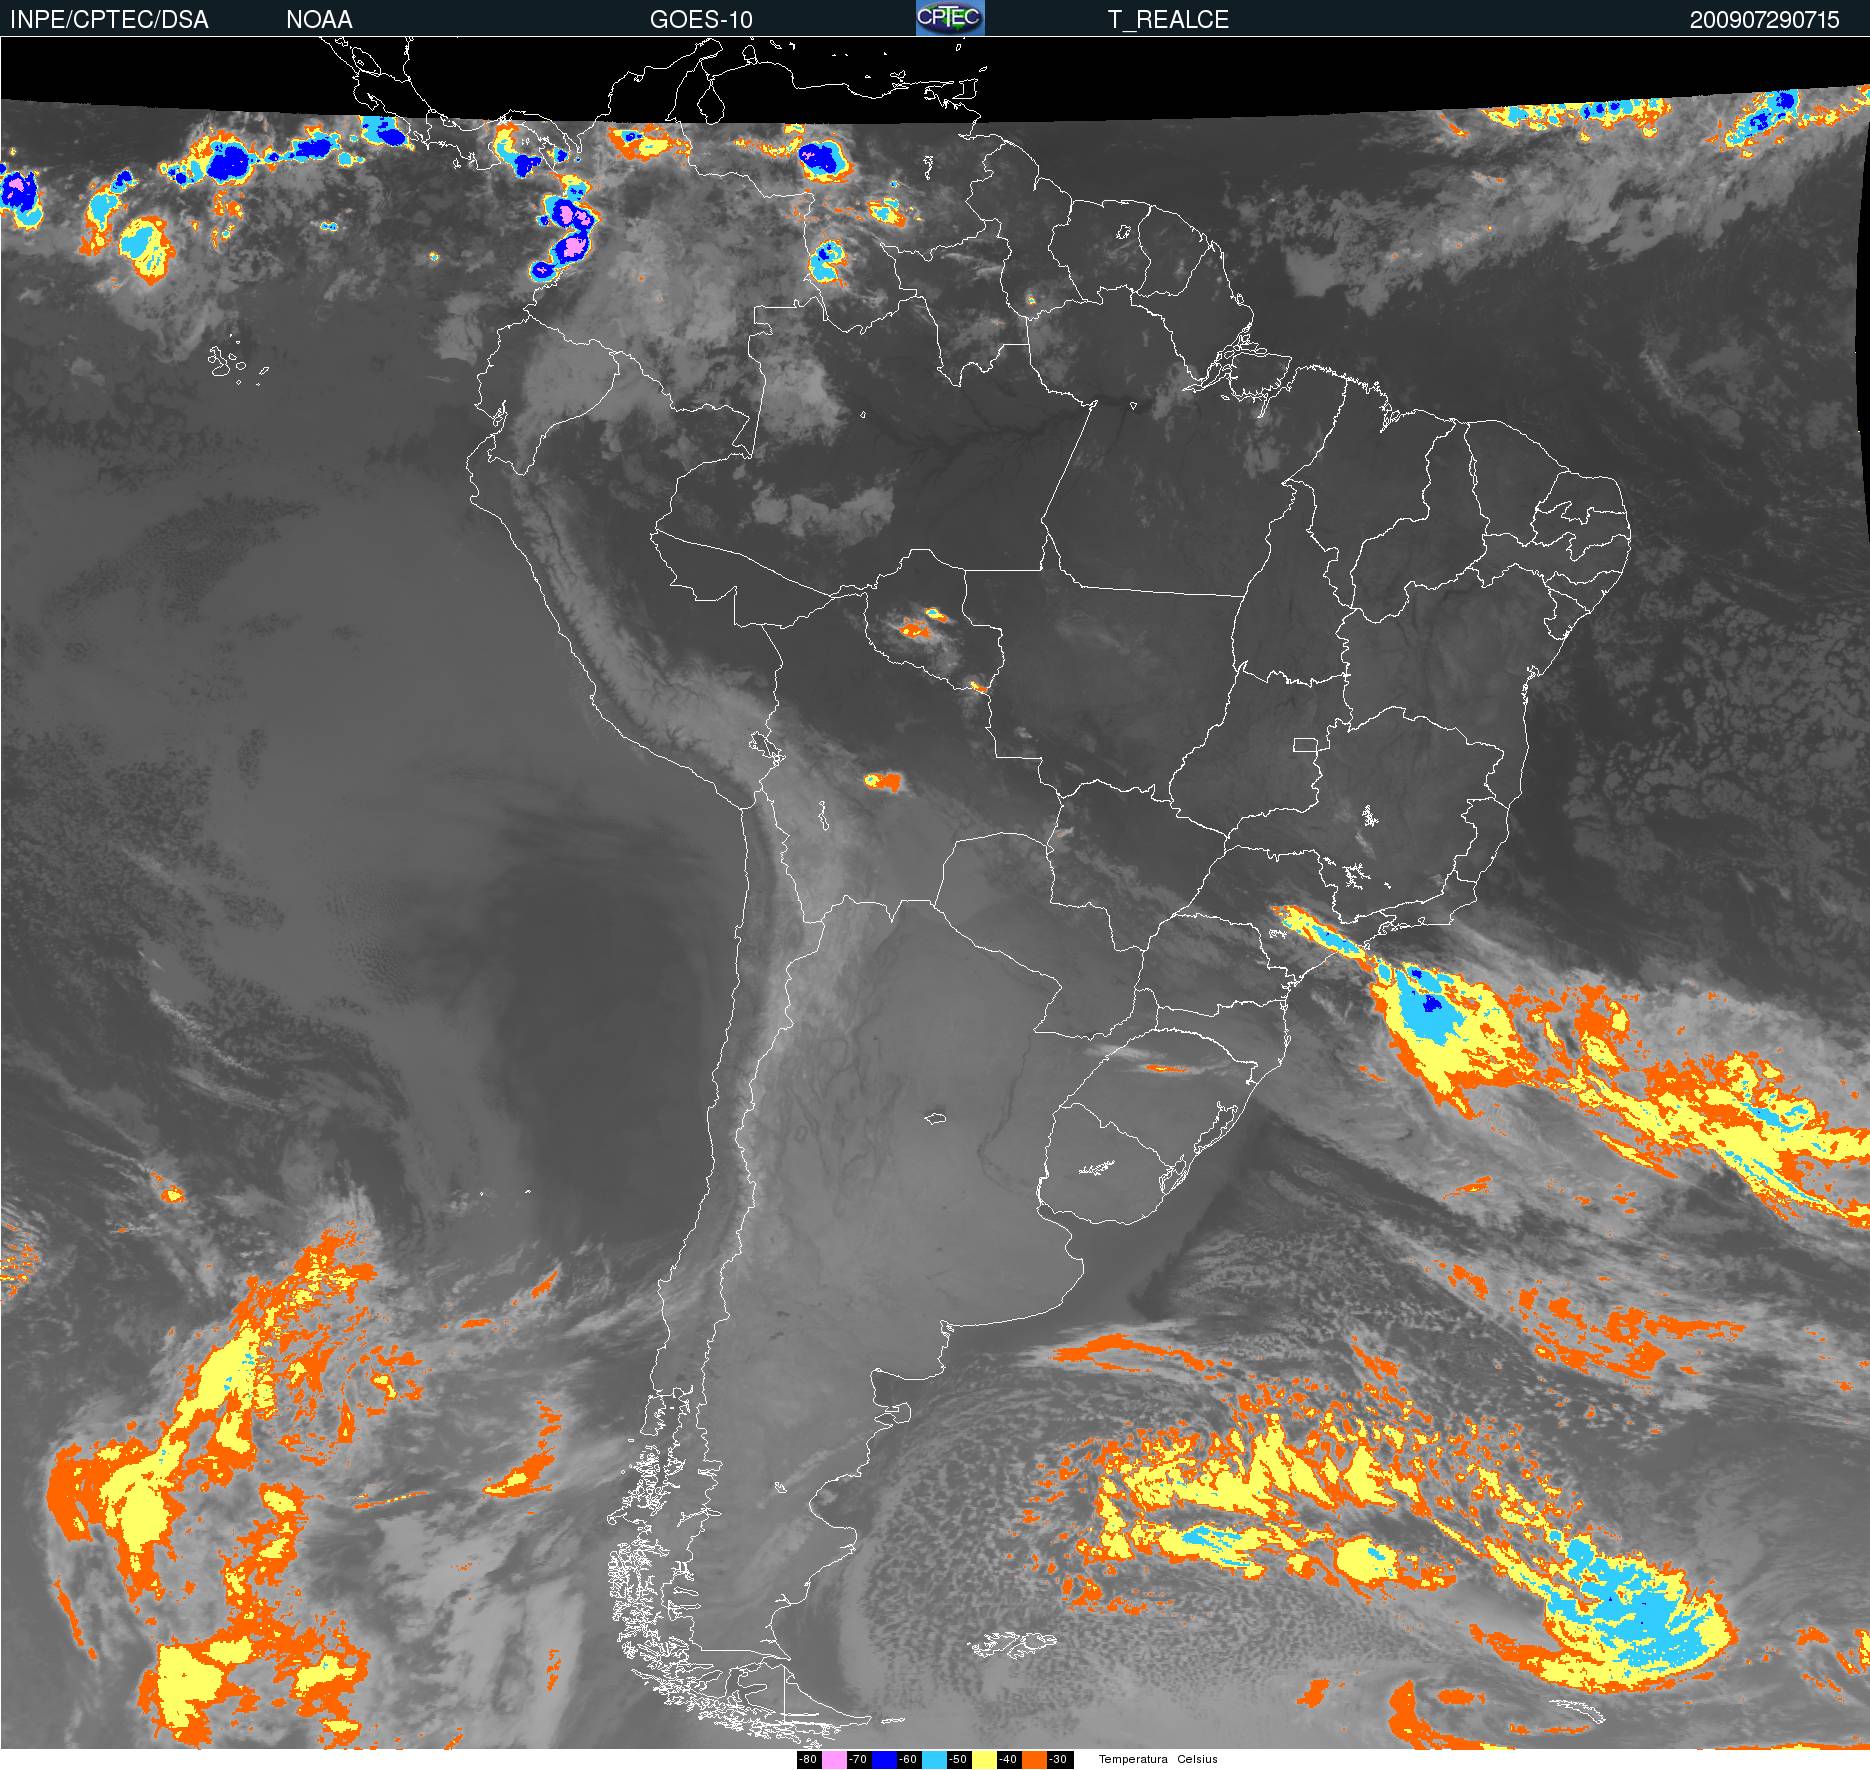
Task: Click the 200907290715 timestamp
Action: [1764, 20]
